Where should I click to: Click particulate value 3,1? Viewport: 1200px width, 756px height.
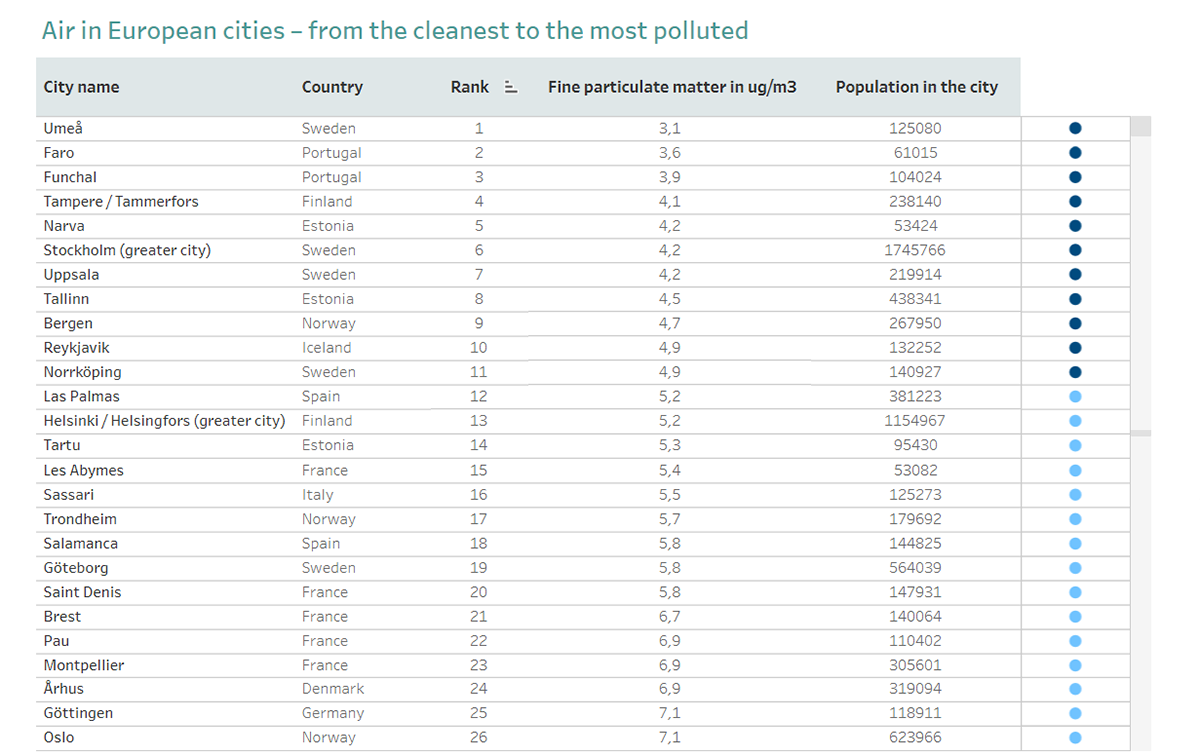pos(669,128)
